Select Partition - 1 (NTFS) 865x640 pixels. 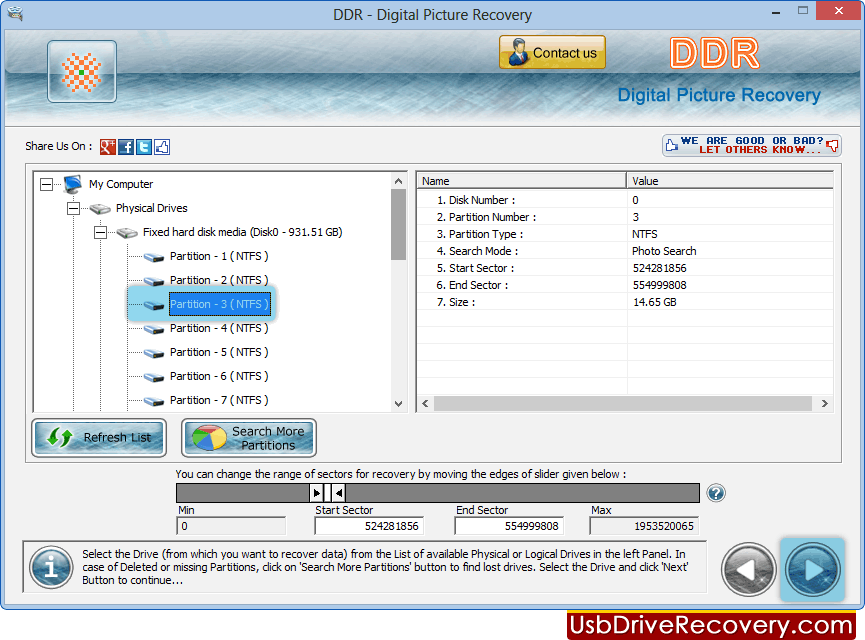click(219, 256)
